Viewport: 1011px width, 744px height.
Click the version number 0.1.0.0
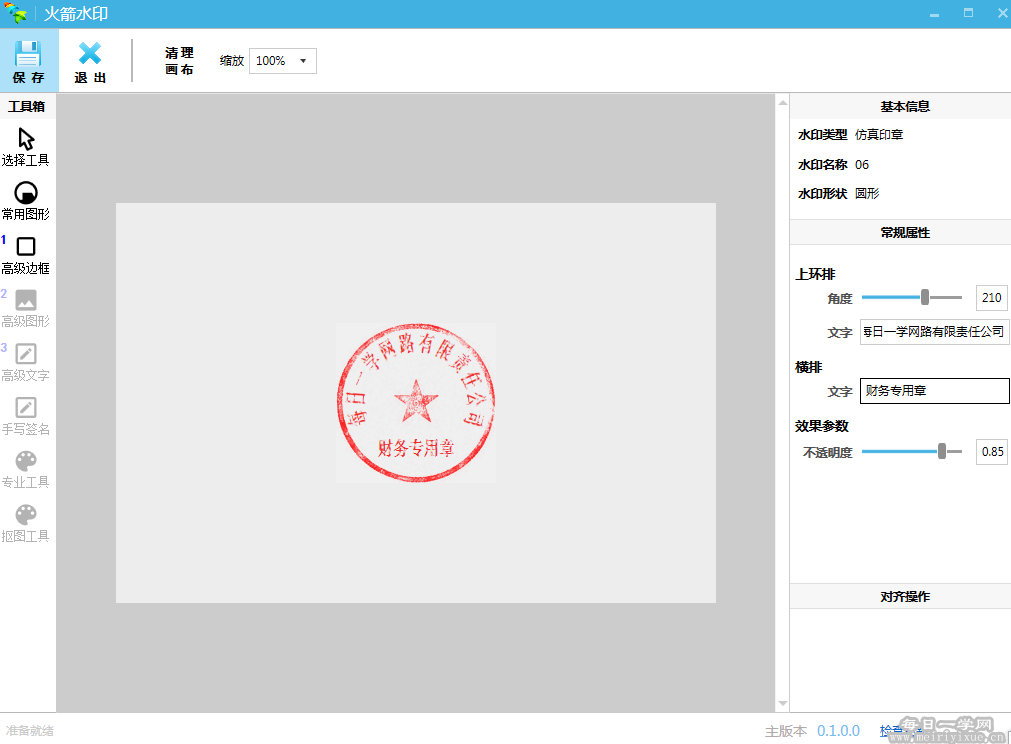pyautogui.click(x=838, y=730)
